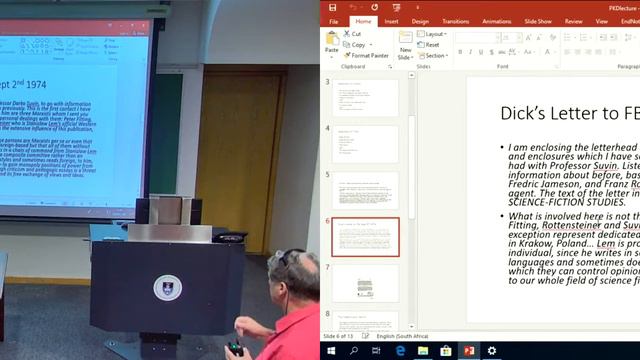
Task: Click the Paste clipboard icon
Action: [x=332, y=38]
